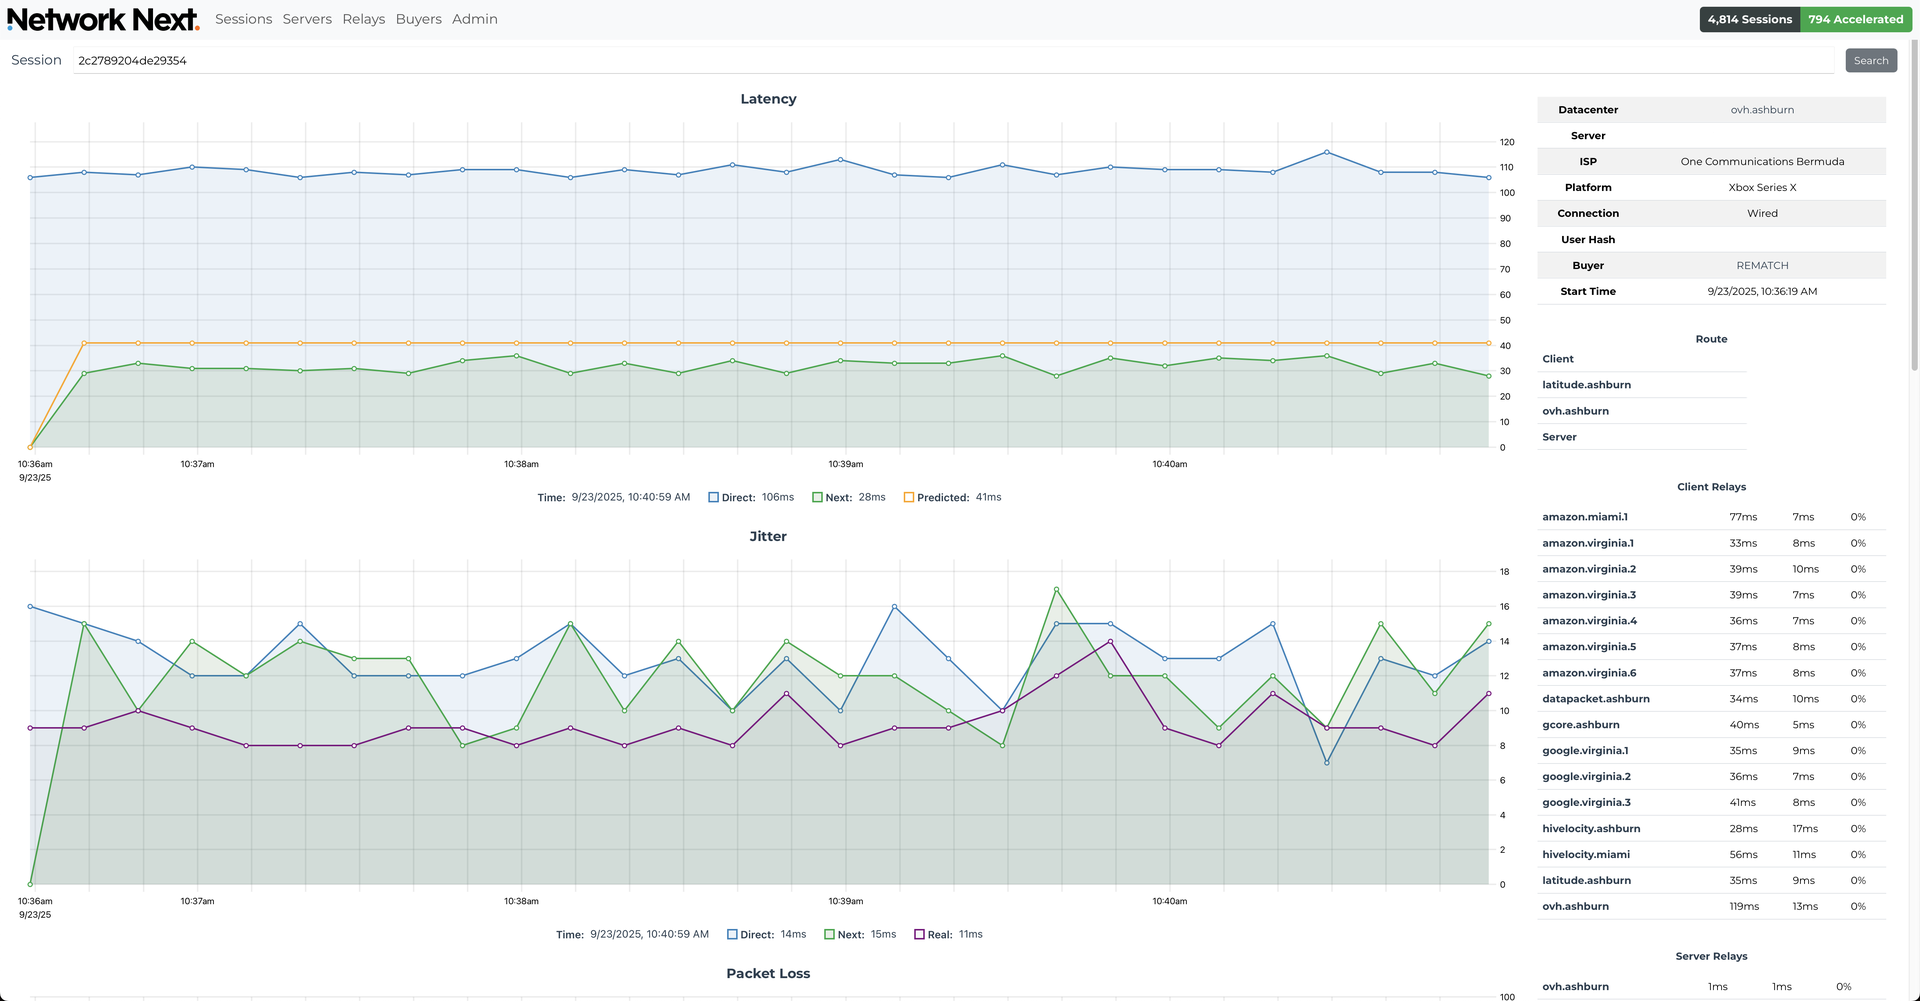Click the 4,814 Sessions badge
This screenshot has width=1920, height=1001.
[x=1749, y=20]
